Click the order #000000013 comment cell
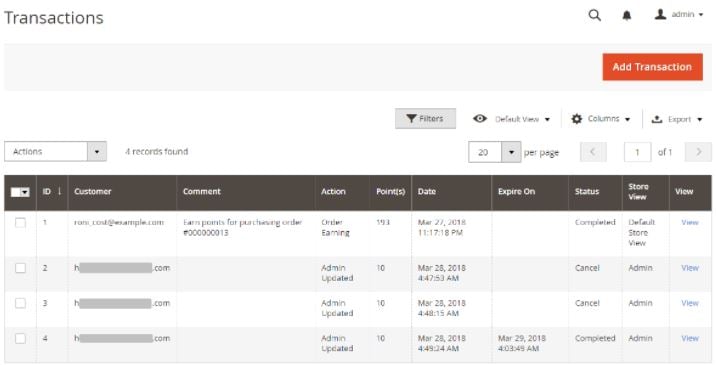Viewport: 716px width, 365px height. tap(242, 227)
